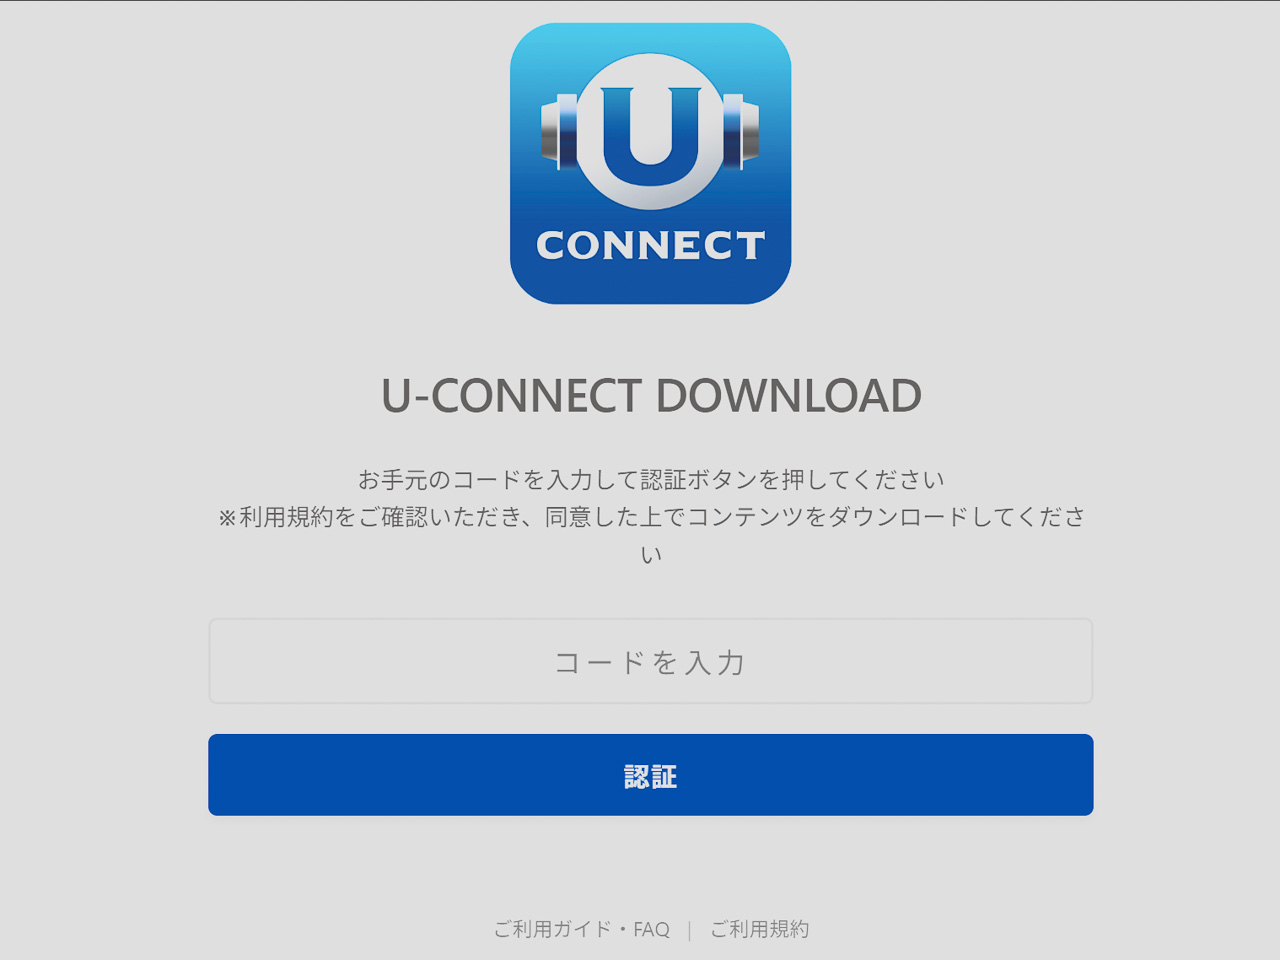This screenshot has height=960, width=1280.
Task: Click the left headphone ear cup in logo
Action: [x=559, y=131]
